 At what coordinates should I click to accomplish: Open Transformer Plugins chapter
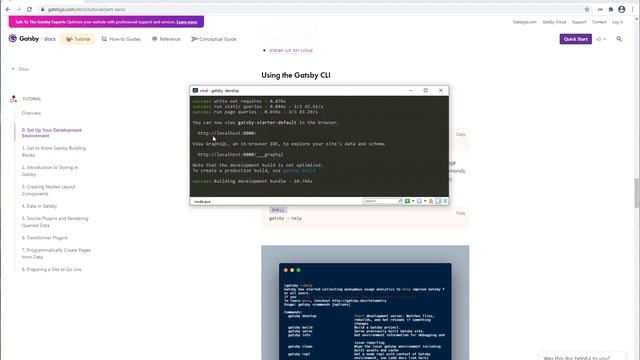click(x=45, y=238)
